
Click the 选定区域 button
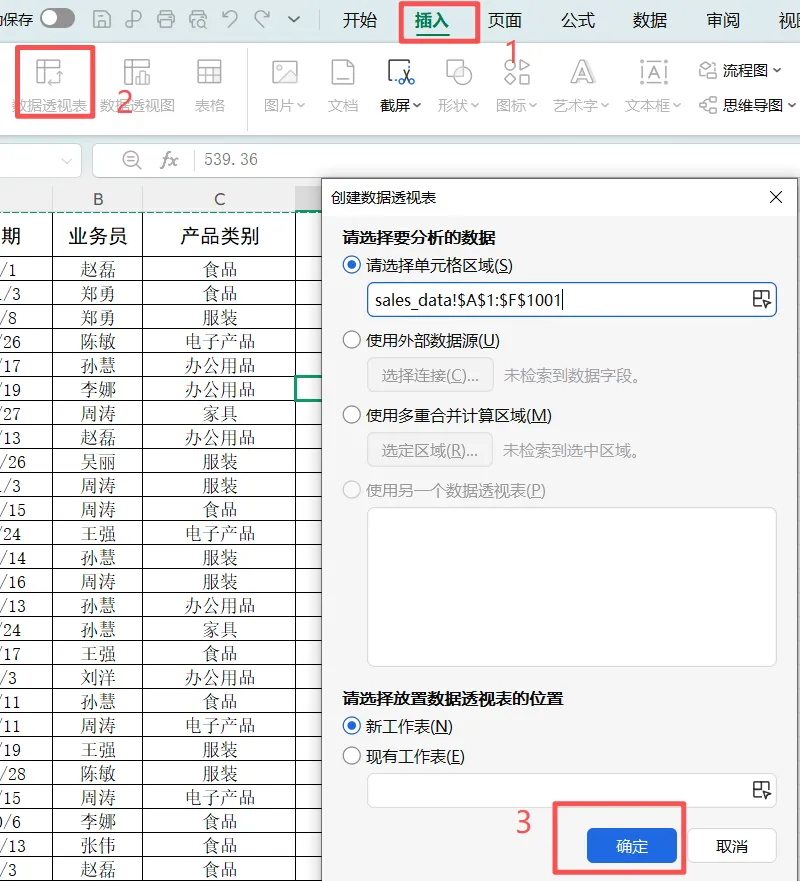click(x=430, y=449)
